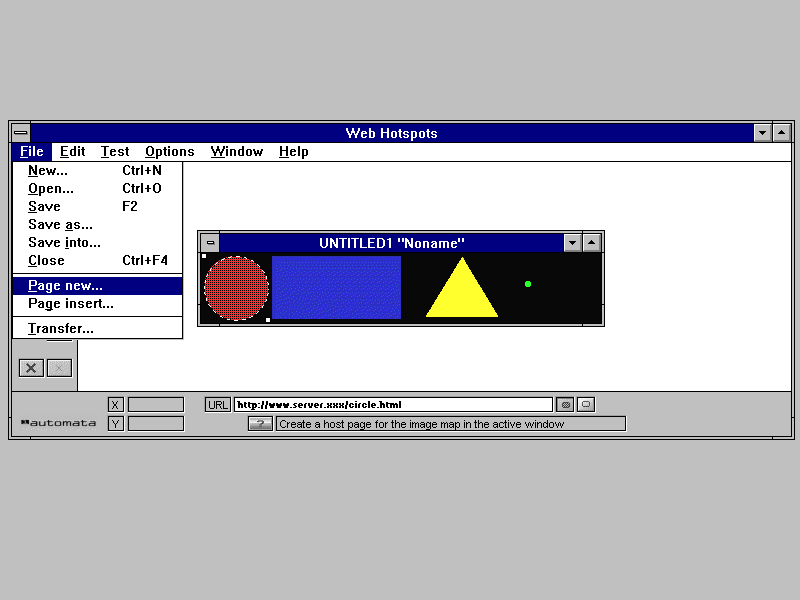Click the question mark help button
800x600 pixels.
(x=260, y=424)
